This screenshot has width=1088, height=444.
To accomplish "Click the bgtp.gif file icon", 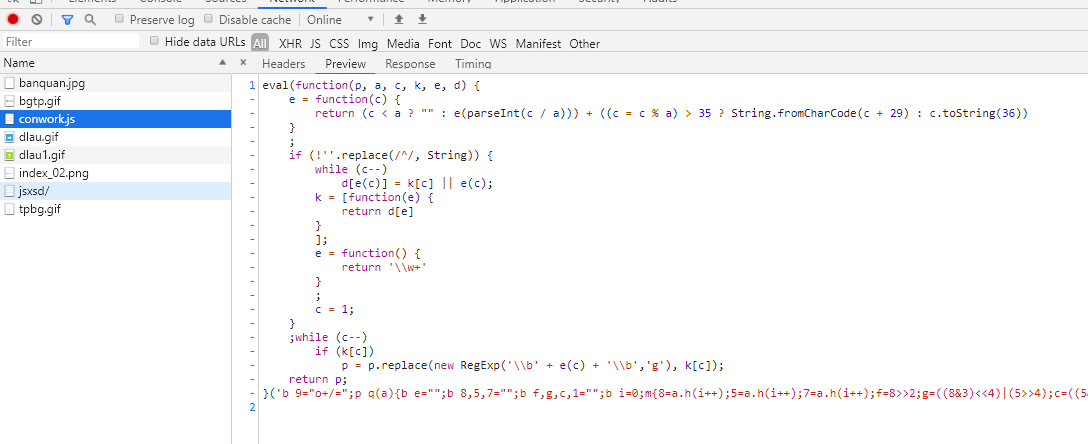I will (x=10, y=101).
